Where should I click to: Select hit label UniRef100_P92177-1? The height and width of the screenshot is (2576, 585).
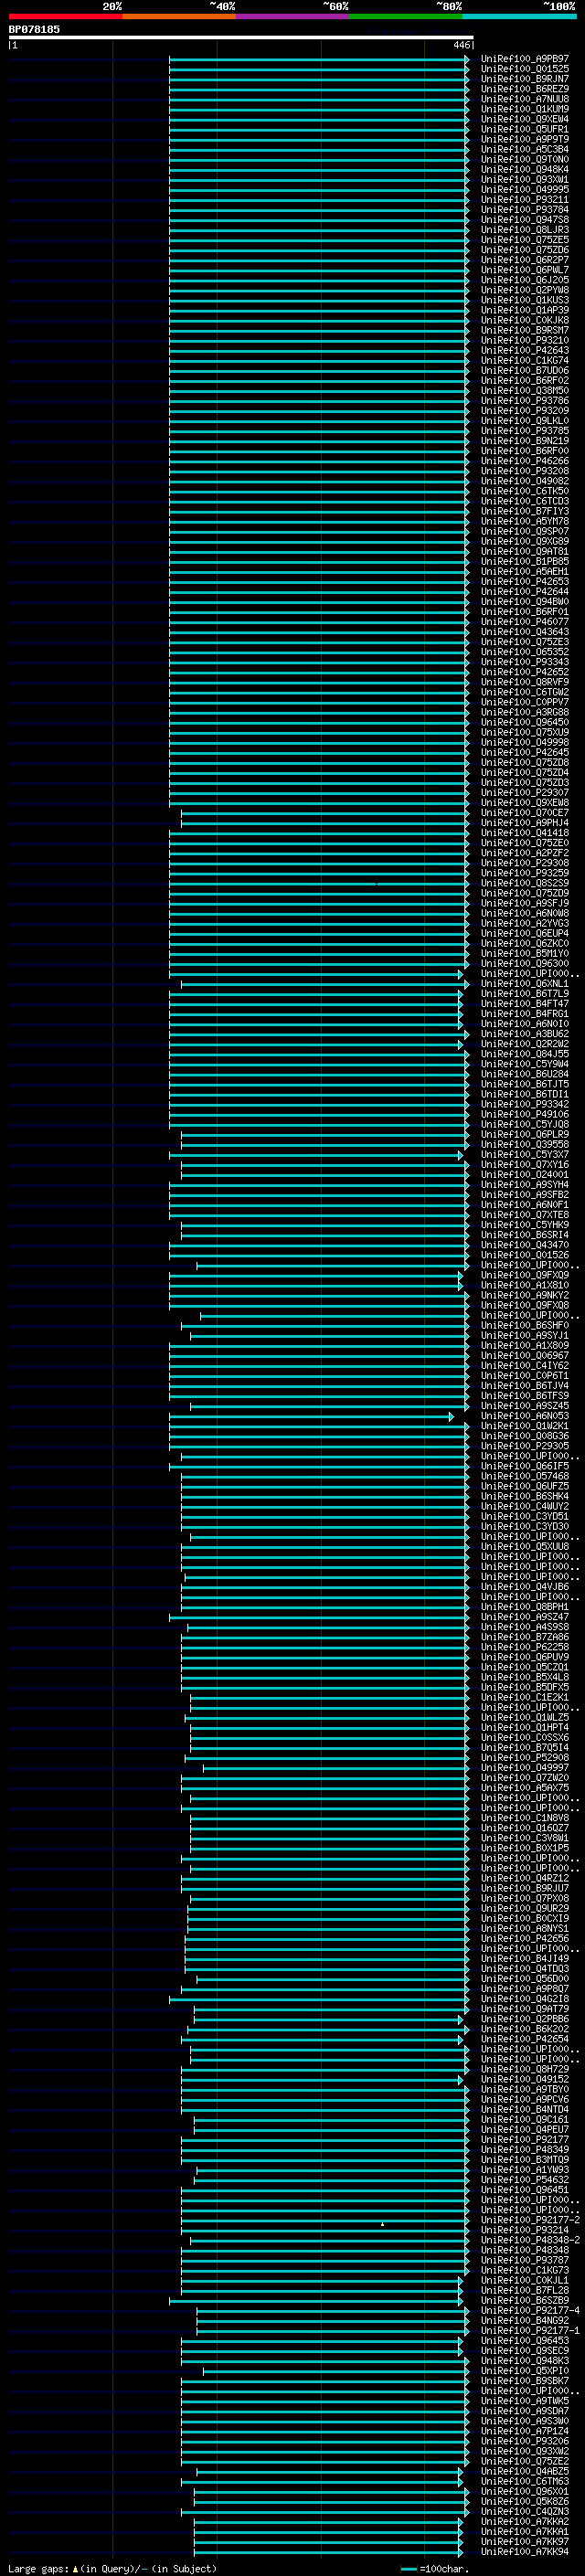pyautogui.click(x=529, y=2330)
